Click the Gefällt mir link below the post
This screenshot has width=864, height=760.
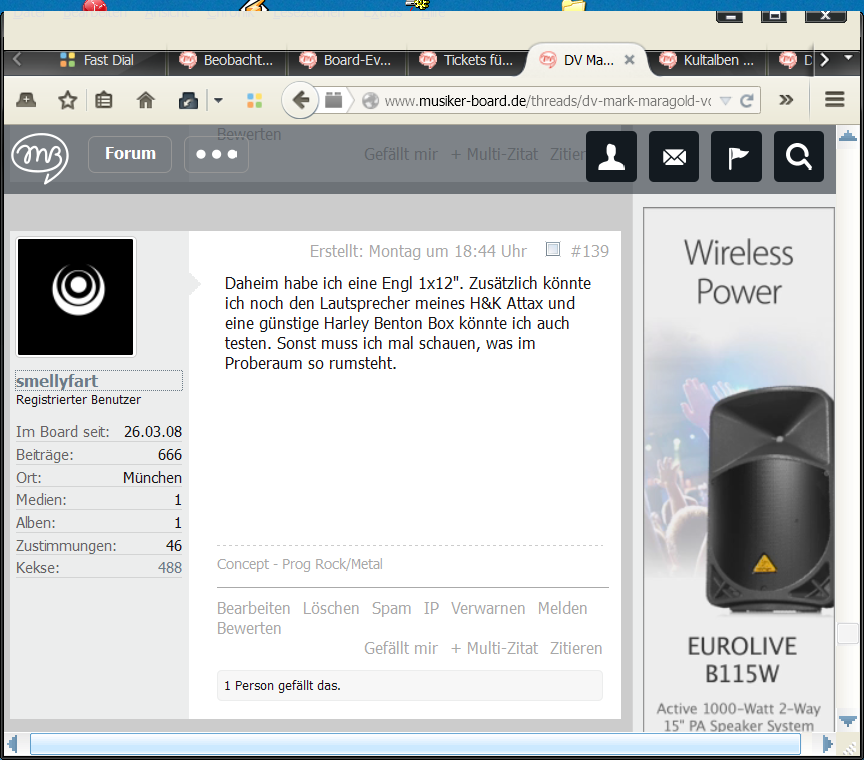tap(401, 648)
